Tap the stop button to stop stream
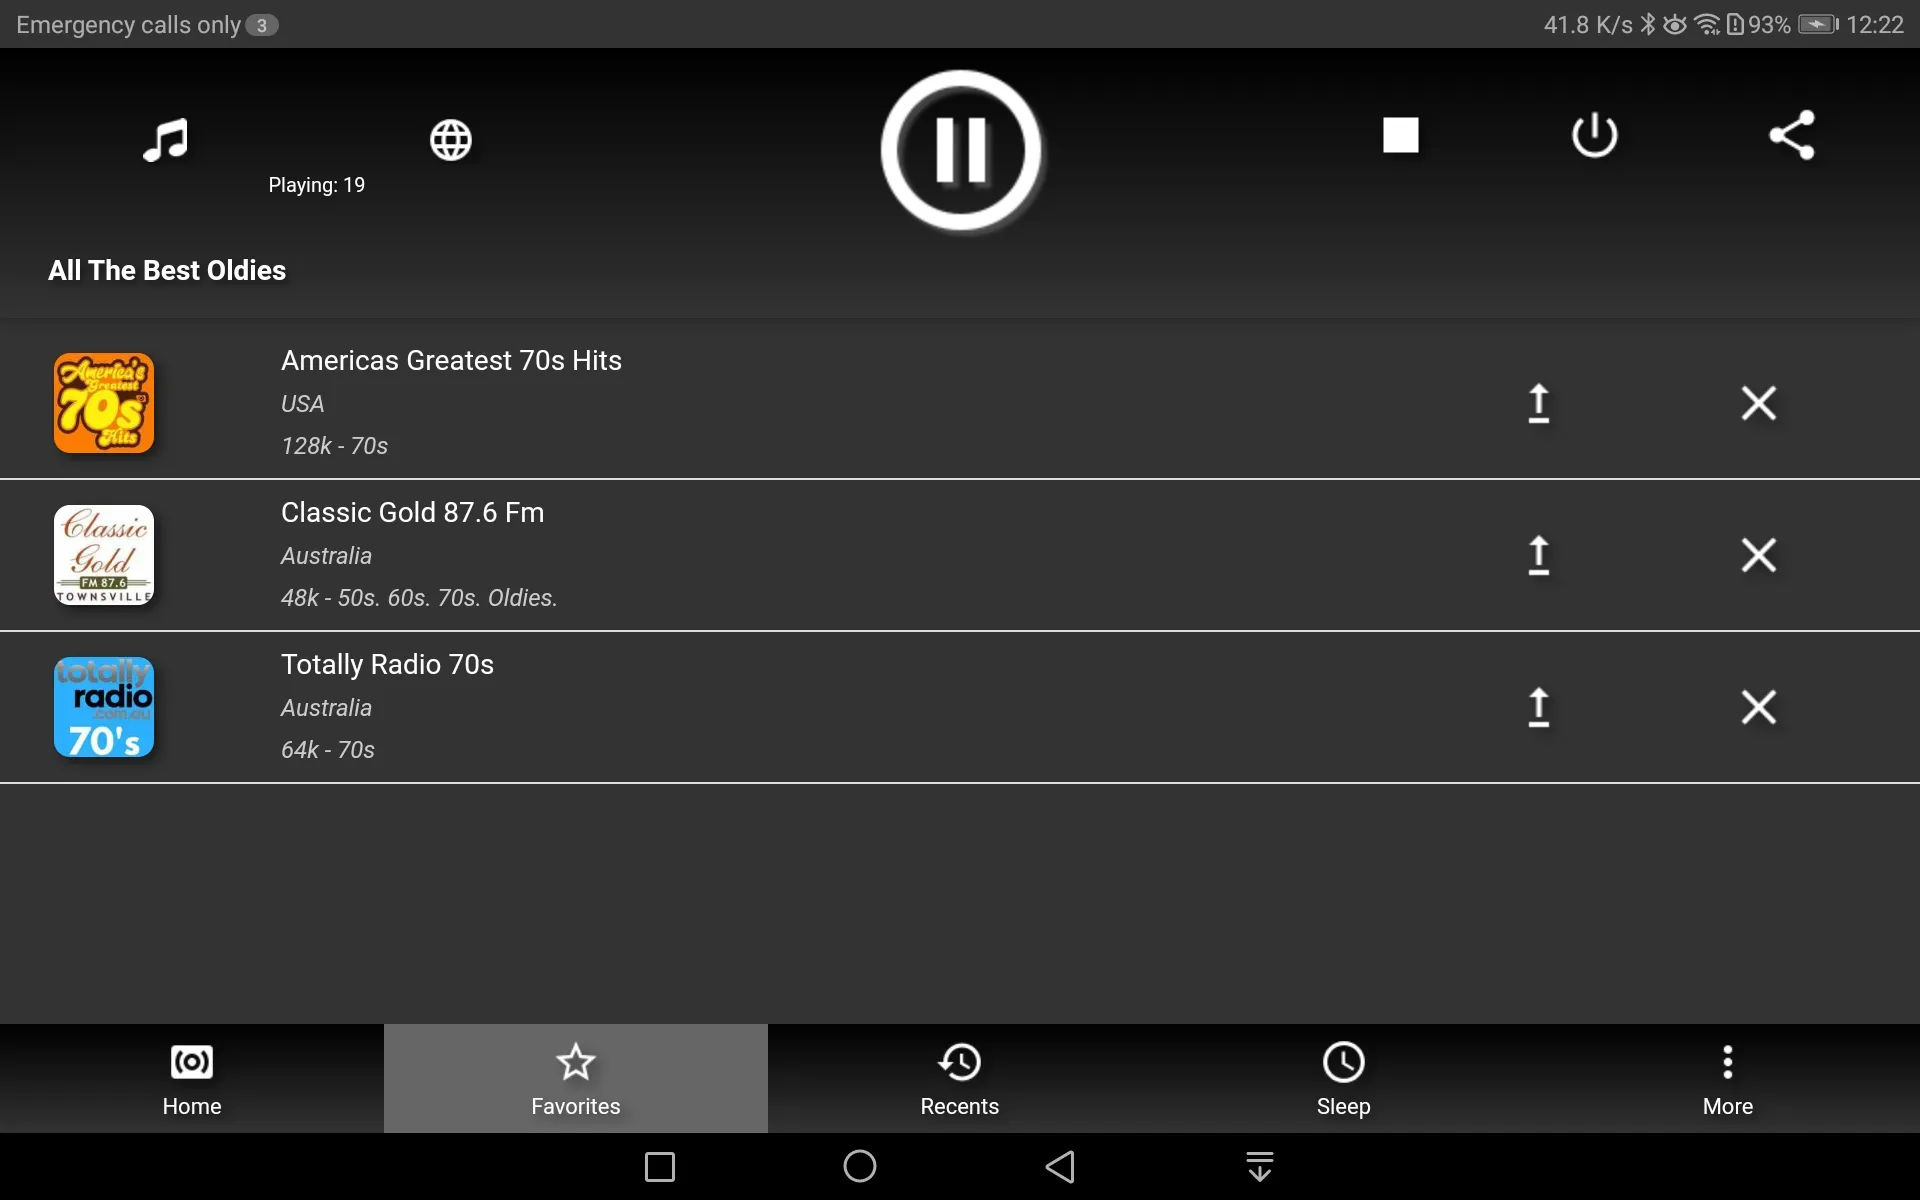Viewport: 1920px width, 1200px height. 1400,134
